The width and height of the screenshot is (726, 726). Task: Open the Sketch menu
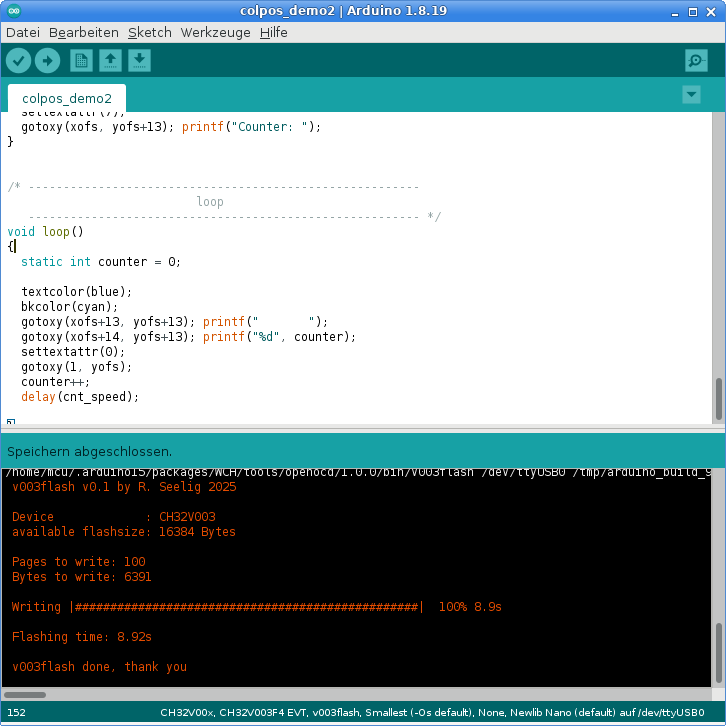150,32
